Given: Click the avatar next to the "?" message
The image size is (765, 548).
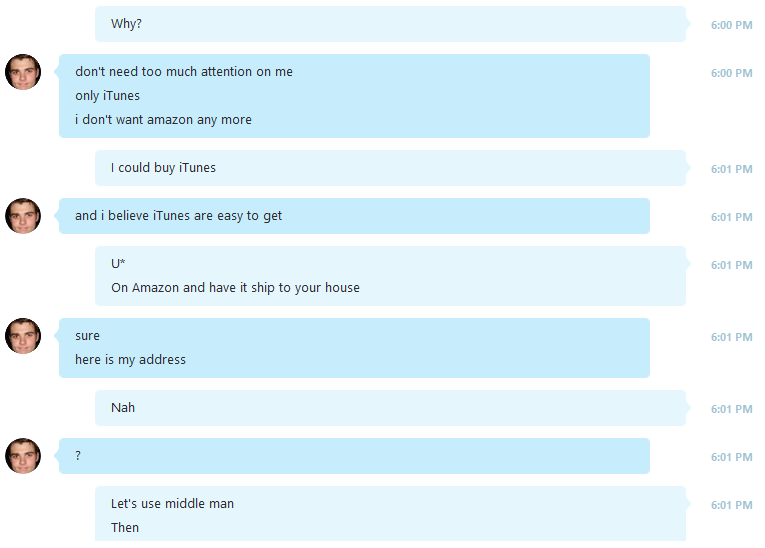Looking at the screenshot, I should coord(23,456).
